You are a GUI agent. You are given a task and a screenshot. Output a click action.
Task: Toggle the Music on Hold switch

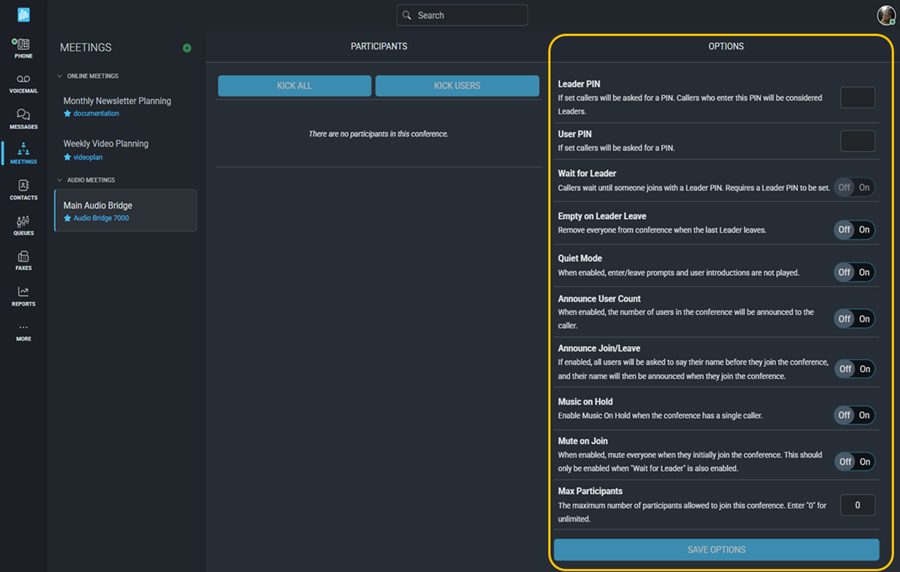855,415
